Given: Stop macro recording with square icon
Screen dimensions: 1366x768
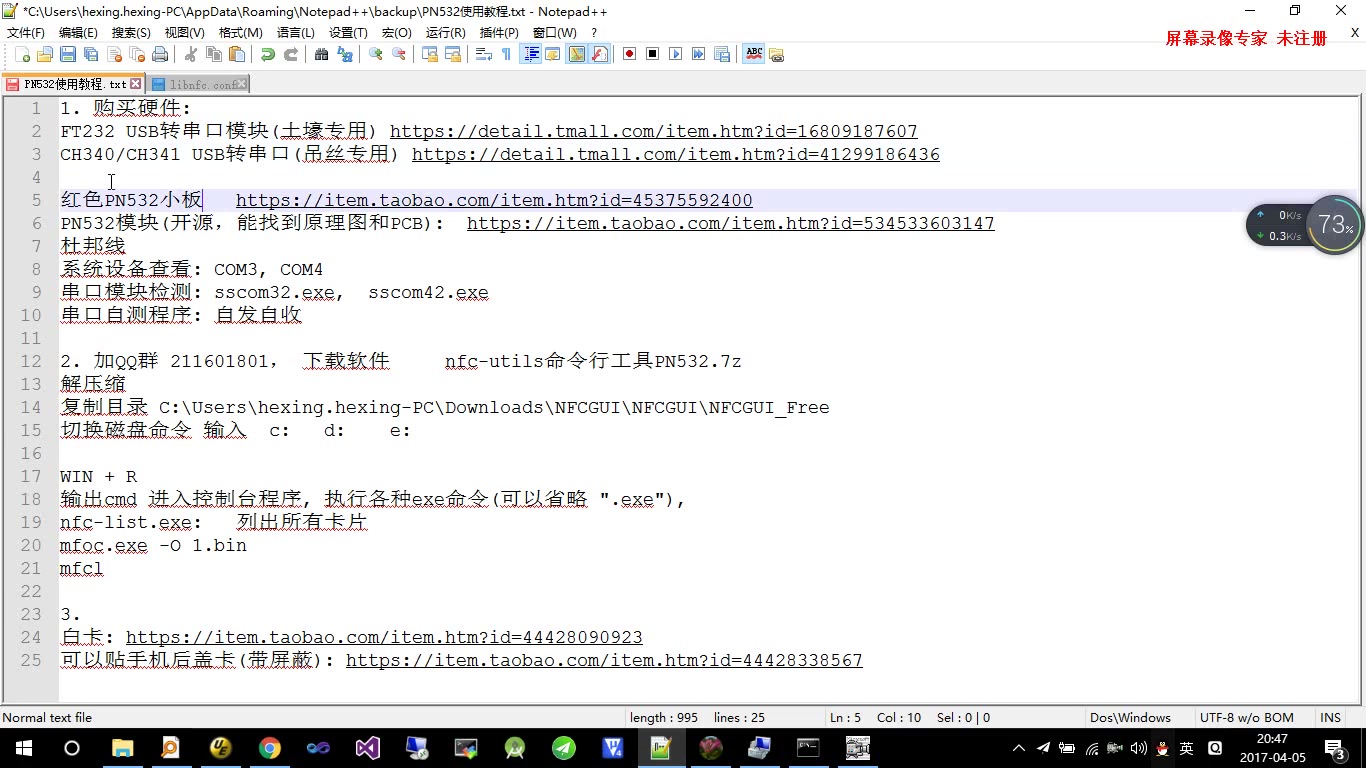Looking at the screenshot, I should [x=653, y=54].
